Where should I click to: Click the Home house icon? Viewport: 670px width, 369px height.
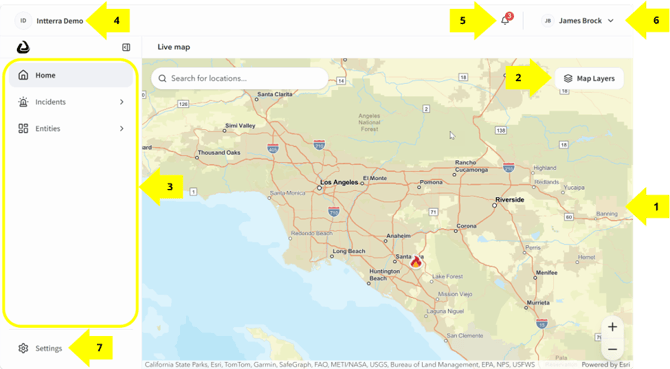[23, 75]
